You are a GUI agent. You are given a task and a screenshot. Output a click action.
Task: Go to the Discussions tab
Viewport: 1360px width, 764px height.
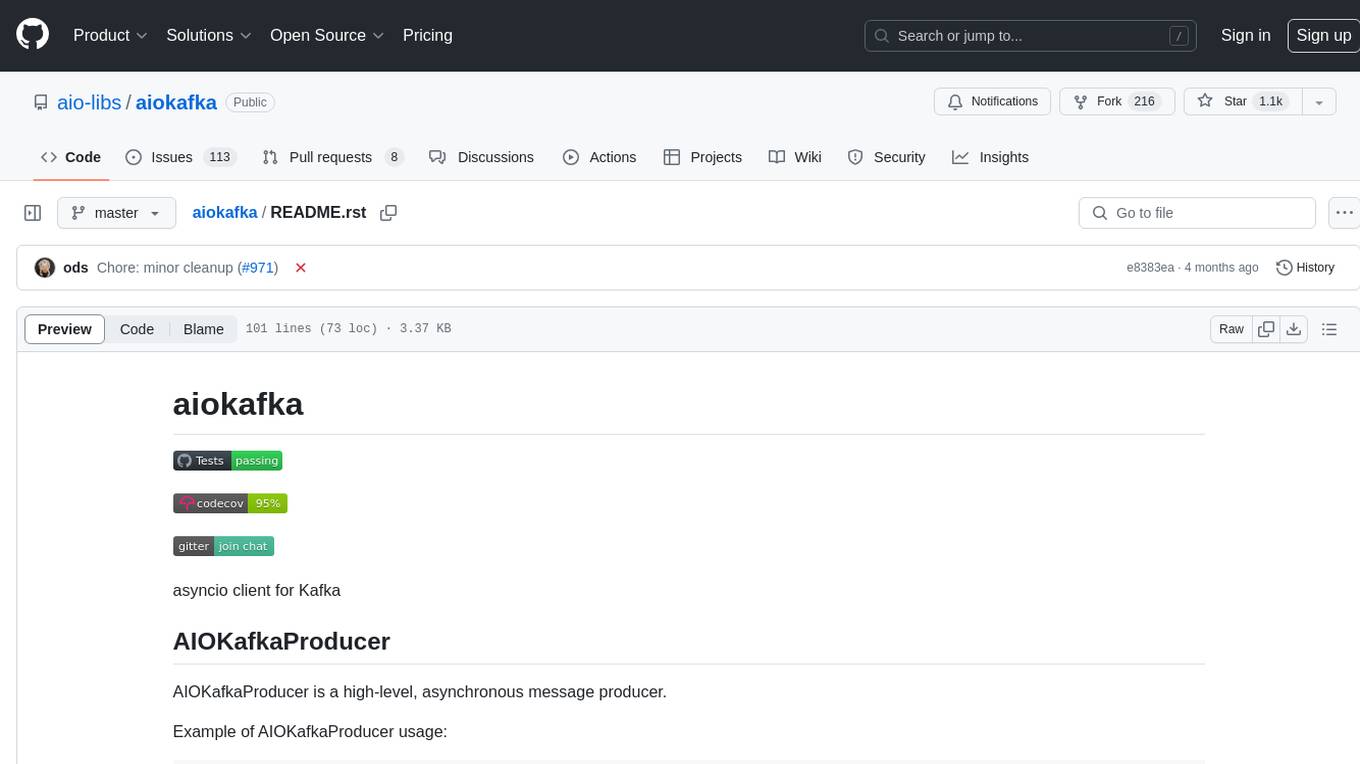481,157
